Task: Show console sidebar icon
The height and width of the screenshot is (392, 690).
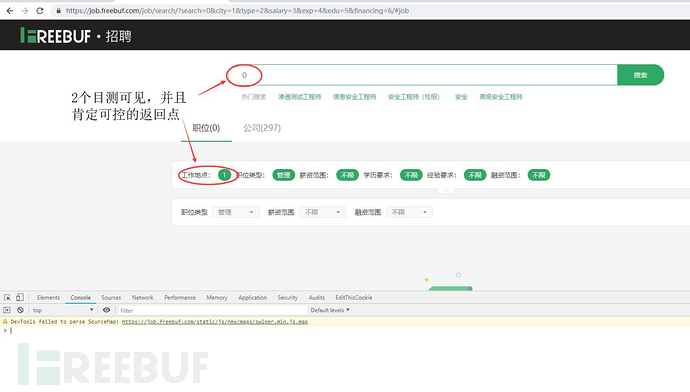Action: tap(7, 310)
